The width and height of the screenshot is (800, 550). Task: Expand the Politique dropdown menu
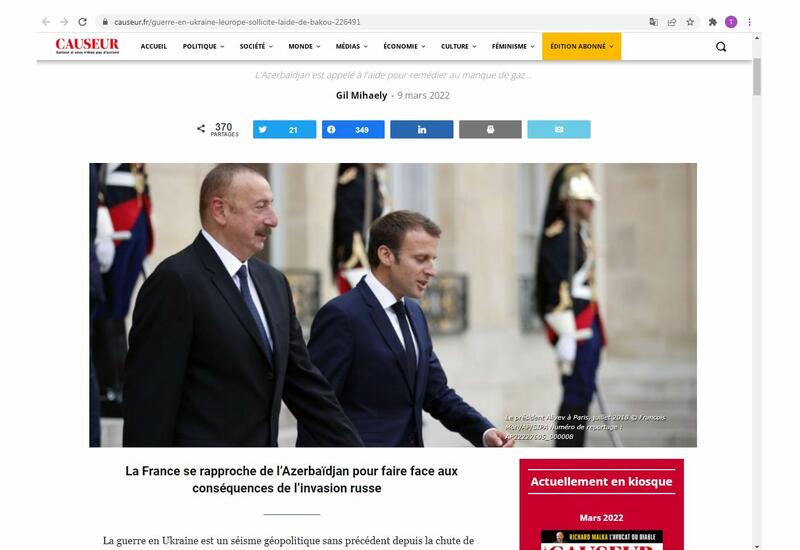203,46
